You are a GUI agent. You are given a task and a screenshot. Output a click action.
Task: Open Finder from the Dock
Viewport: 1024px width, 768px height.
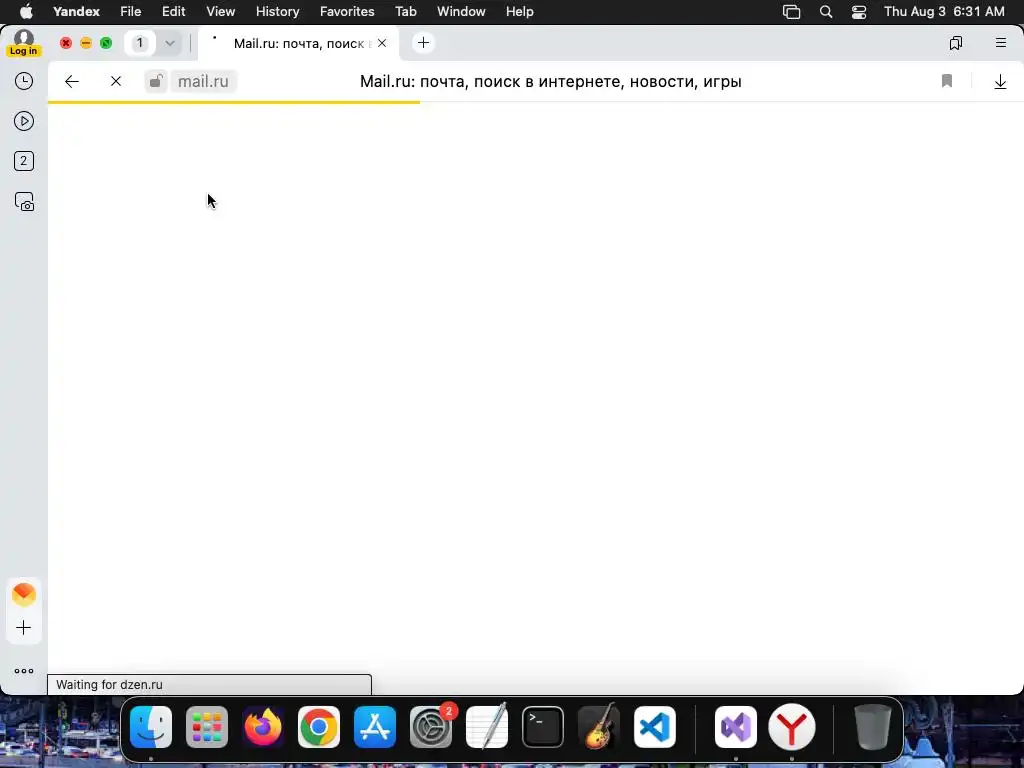pyautogui.click(x=151, y=727)
